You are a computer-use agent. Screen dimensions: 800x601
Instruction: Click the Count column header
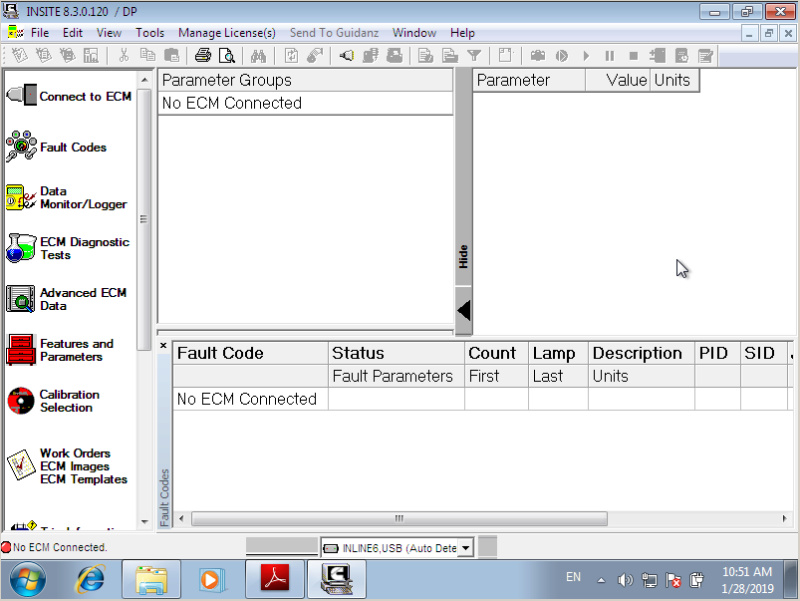[496, 353]
